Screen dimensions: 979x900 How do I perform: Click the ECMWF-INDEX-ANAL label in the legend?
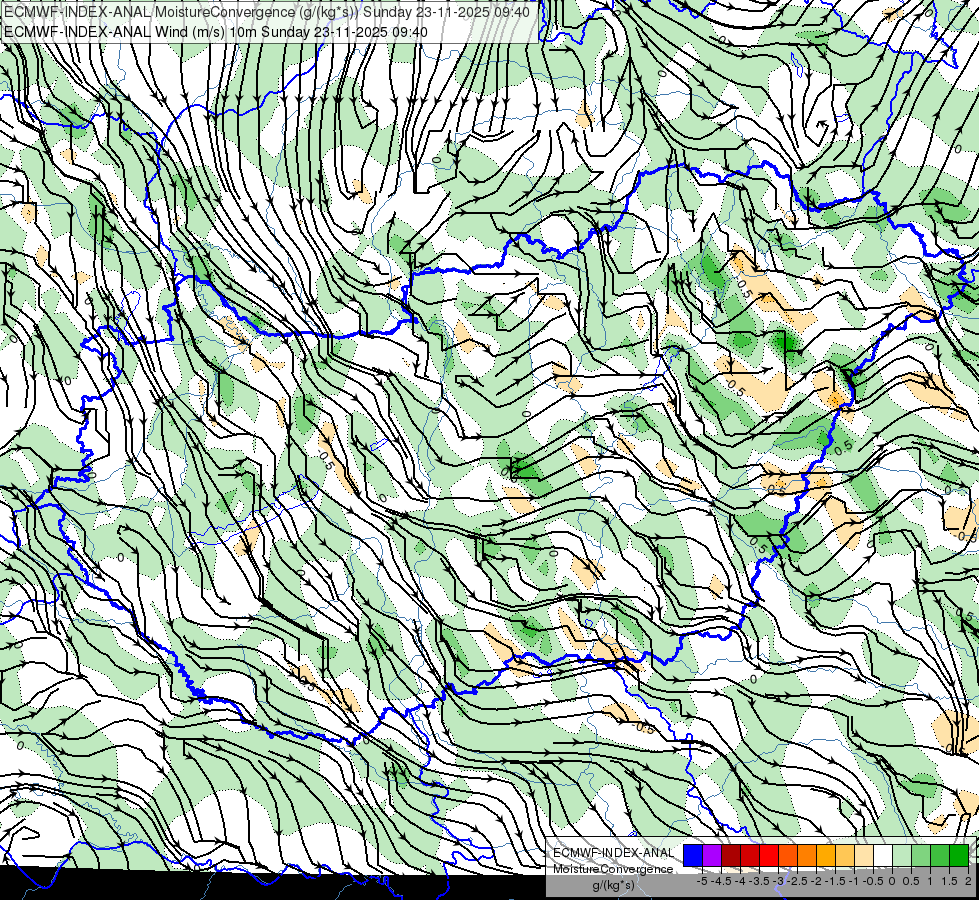(613, 853)
